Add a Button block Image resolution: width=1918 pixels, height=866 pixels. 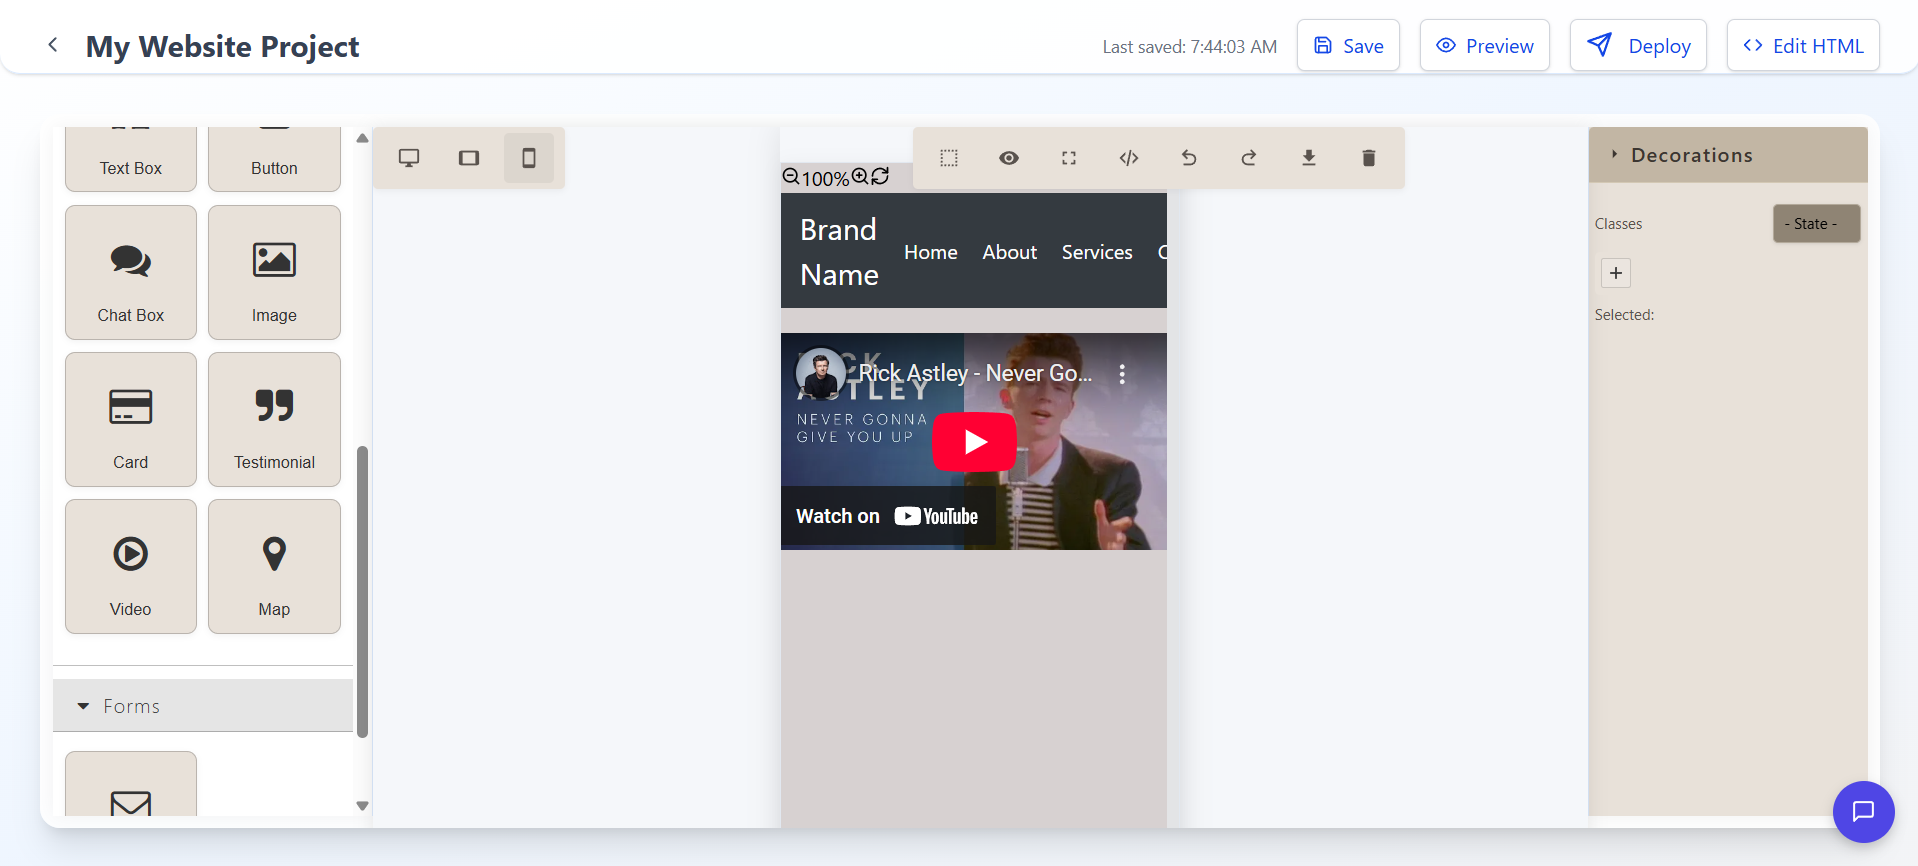(x=274, y=158)
